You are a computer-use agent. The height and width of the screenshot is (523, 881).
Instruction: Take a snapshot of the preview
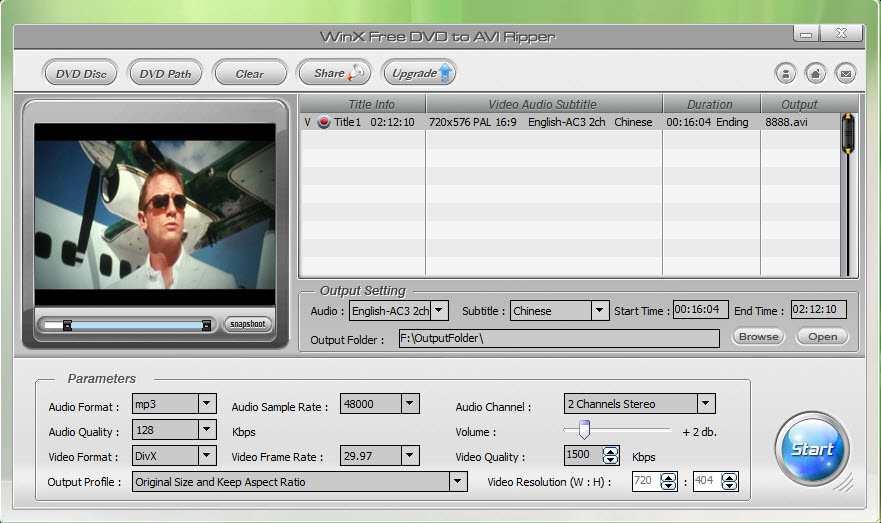click(247, 324)
